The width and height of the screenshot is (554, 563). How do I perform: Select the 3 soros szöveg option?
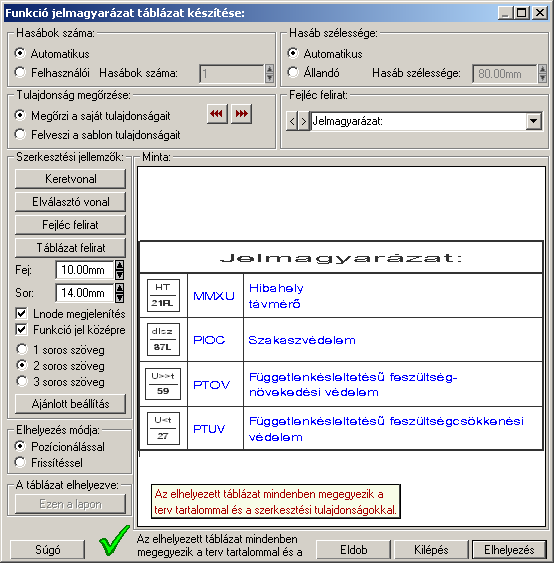pyautogui.click(x=22, y=381)
